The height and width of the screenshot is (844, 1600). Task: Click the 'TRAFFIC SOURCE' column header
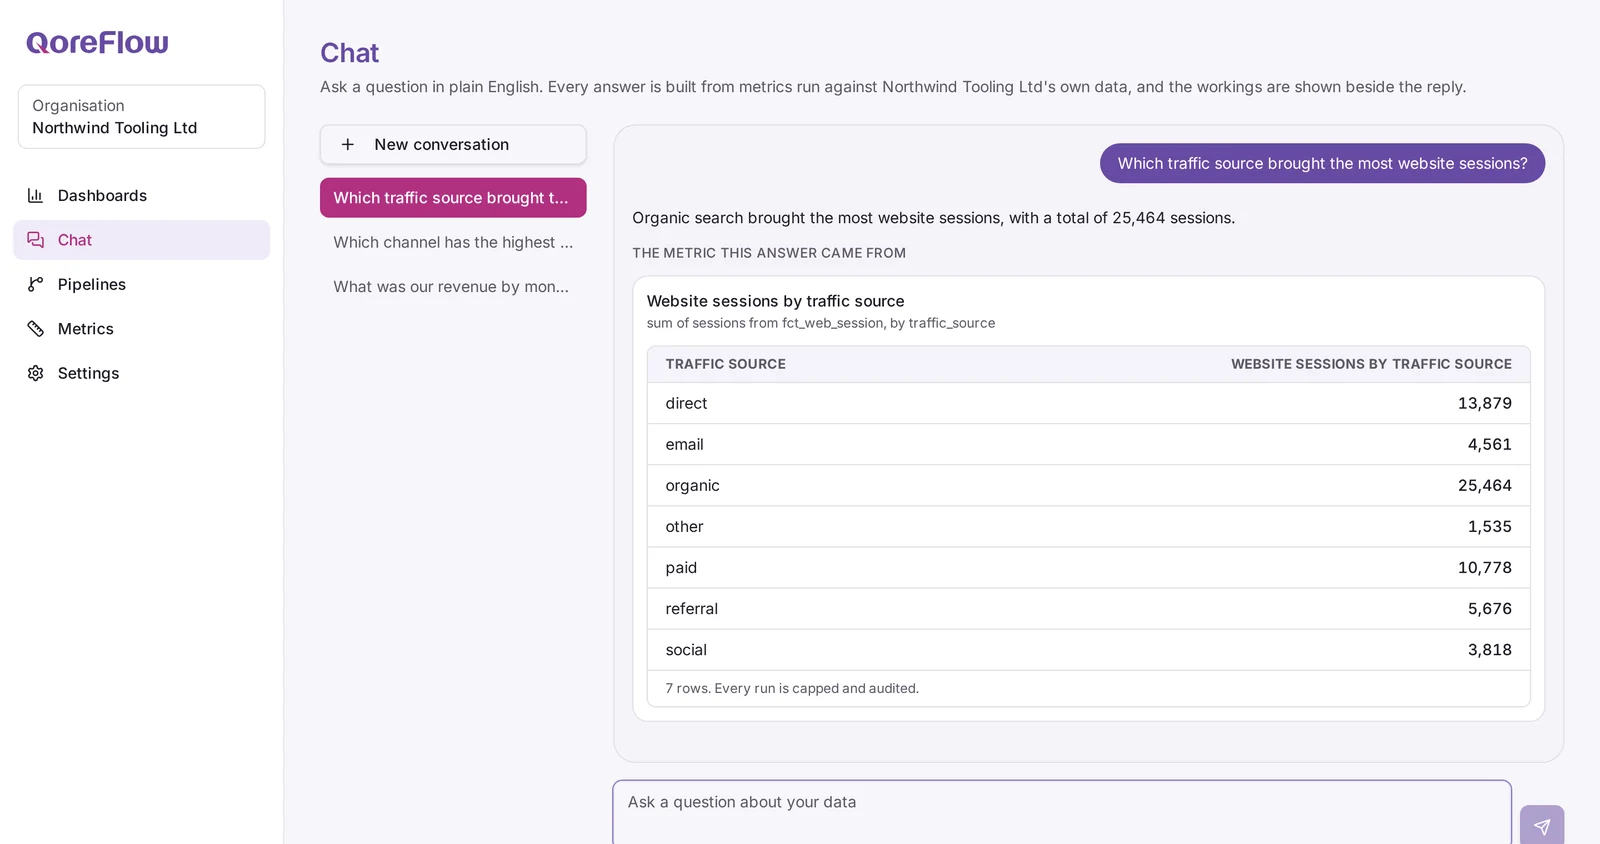tap(726, 364)
